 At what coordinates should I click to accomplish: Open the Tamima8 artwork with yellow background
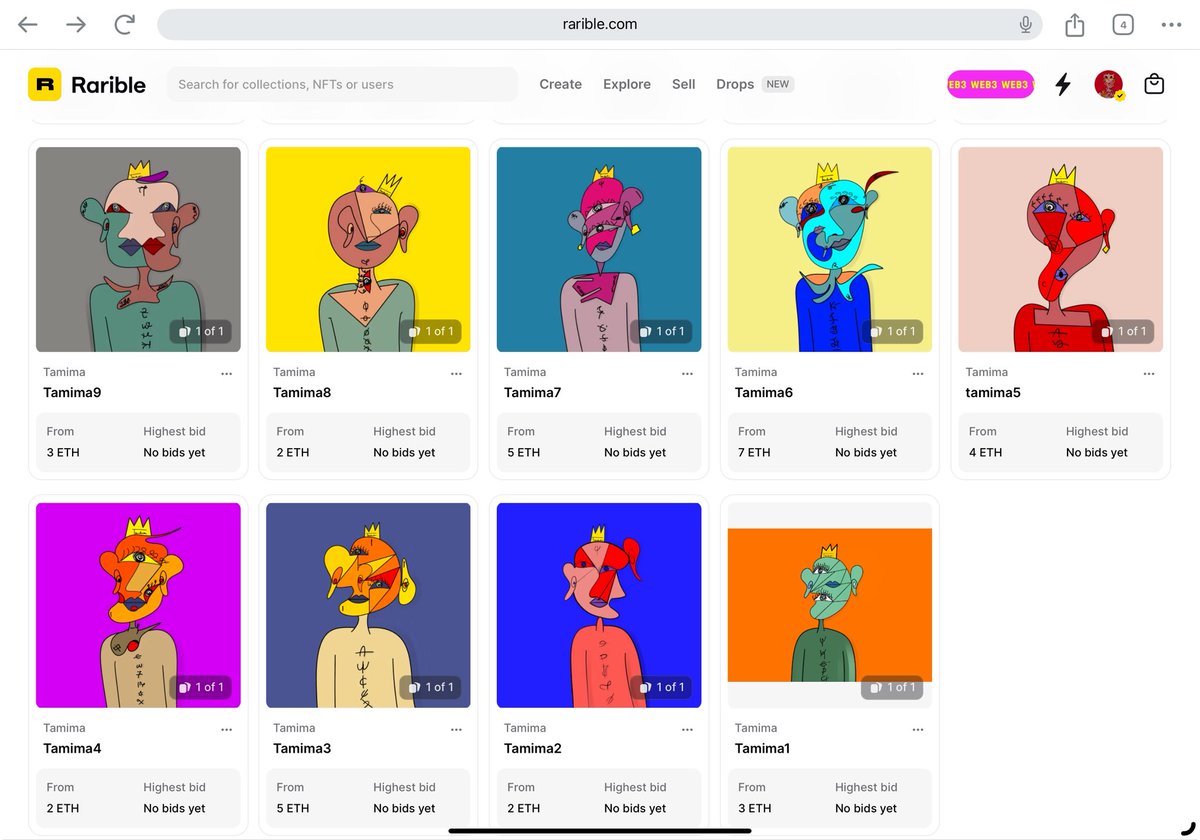368,249
